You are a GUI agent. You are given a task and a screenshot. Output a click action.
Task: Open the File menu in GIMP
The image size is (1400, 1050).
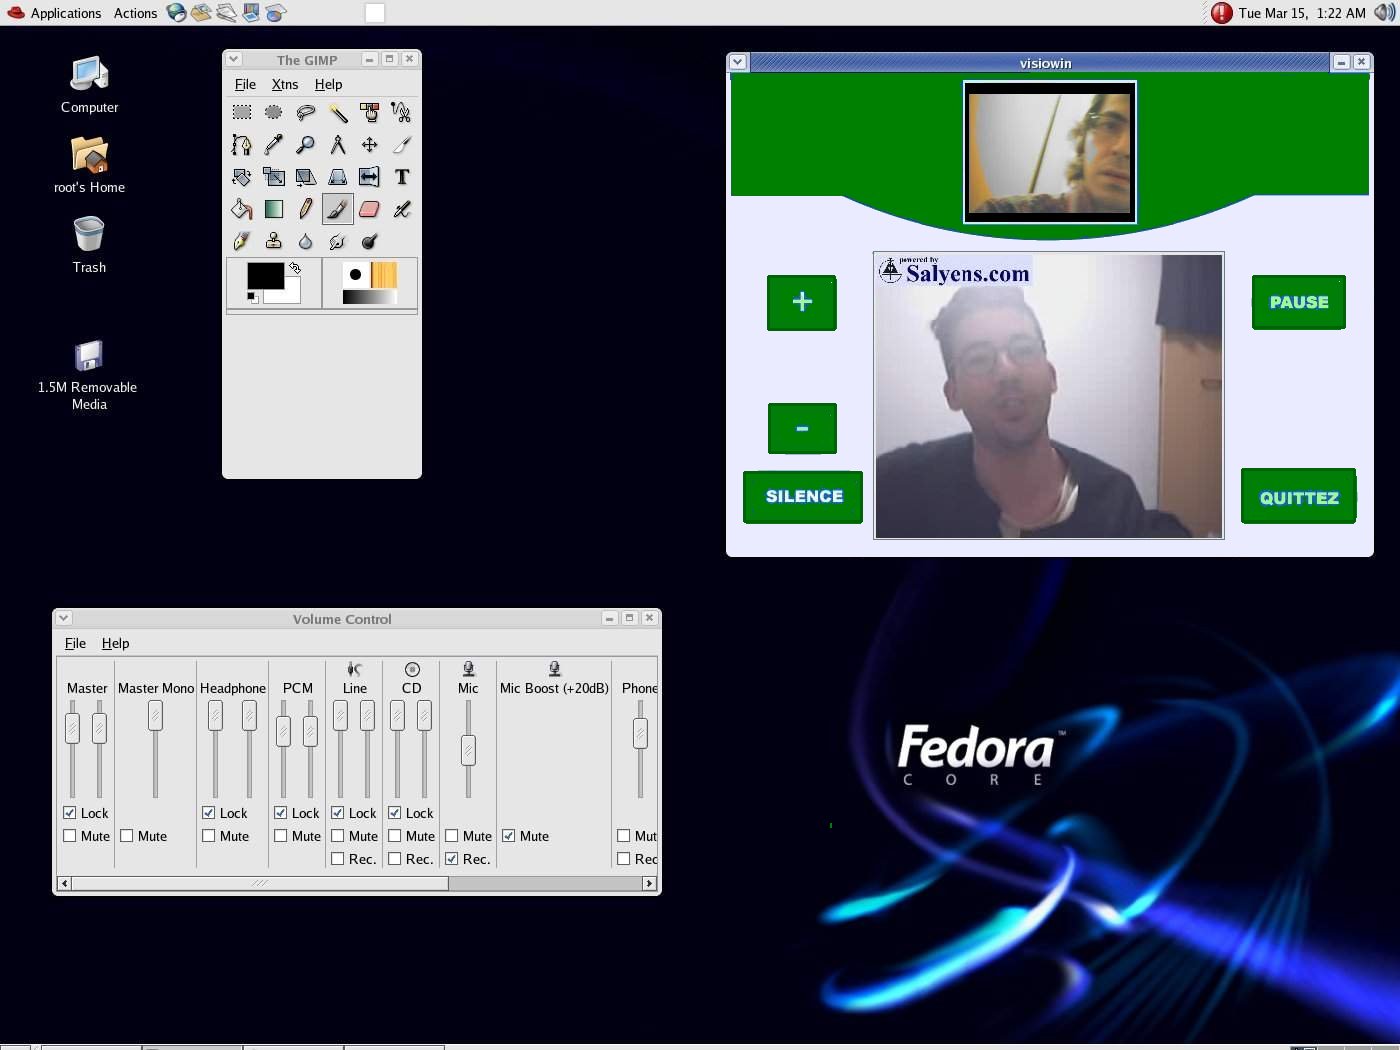coord(245,85)
